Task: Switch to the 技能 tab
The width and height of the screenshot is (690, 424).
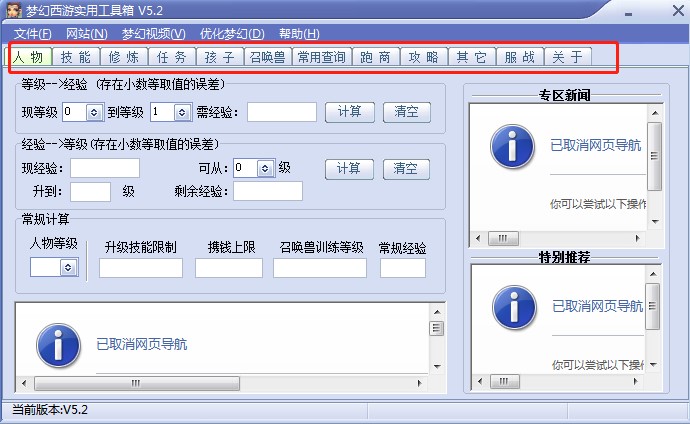Action: 76,57
